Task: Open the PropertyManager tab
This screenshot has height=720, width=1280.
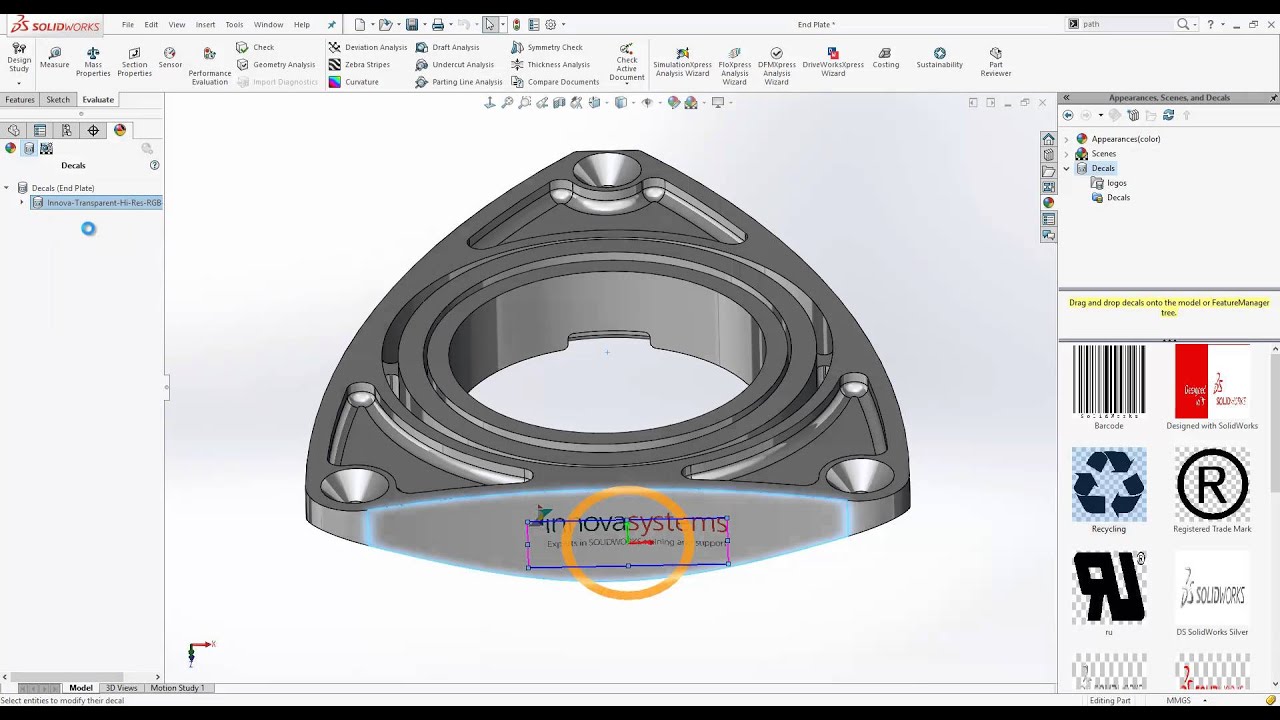Action: (40, 130)
